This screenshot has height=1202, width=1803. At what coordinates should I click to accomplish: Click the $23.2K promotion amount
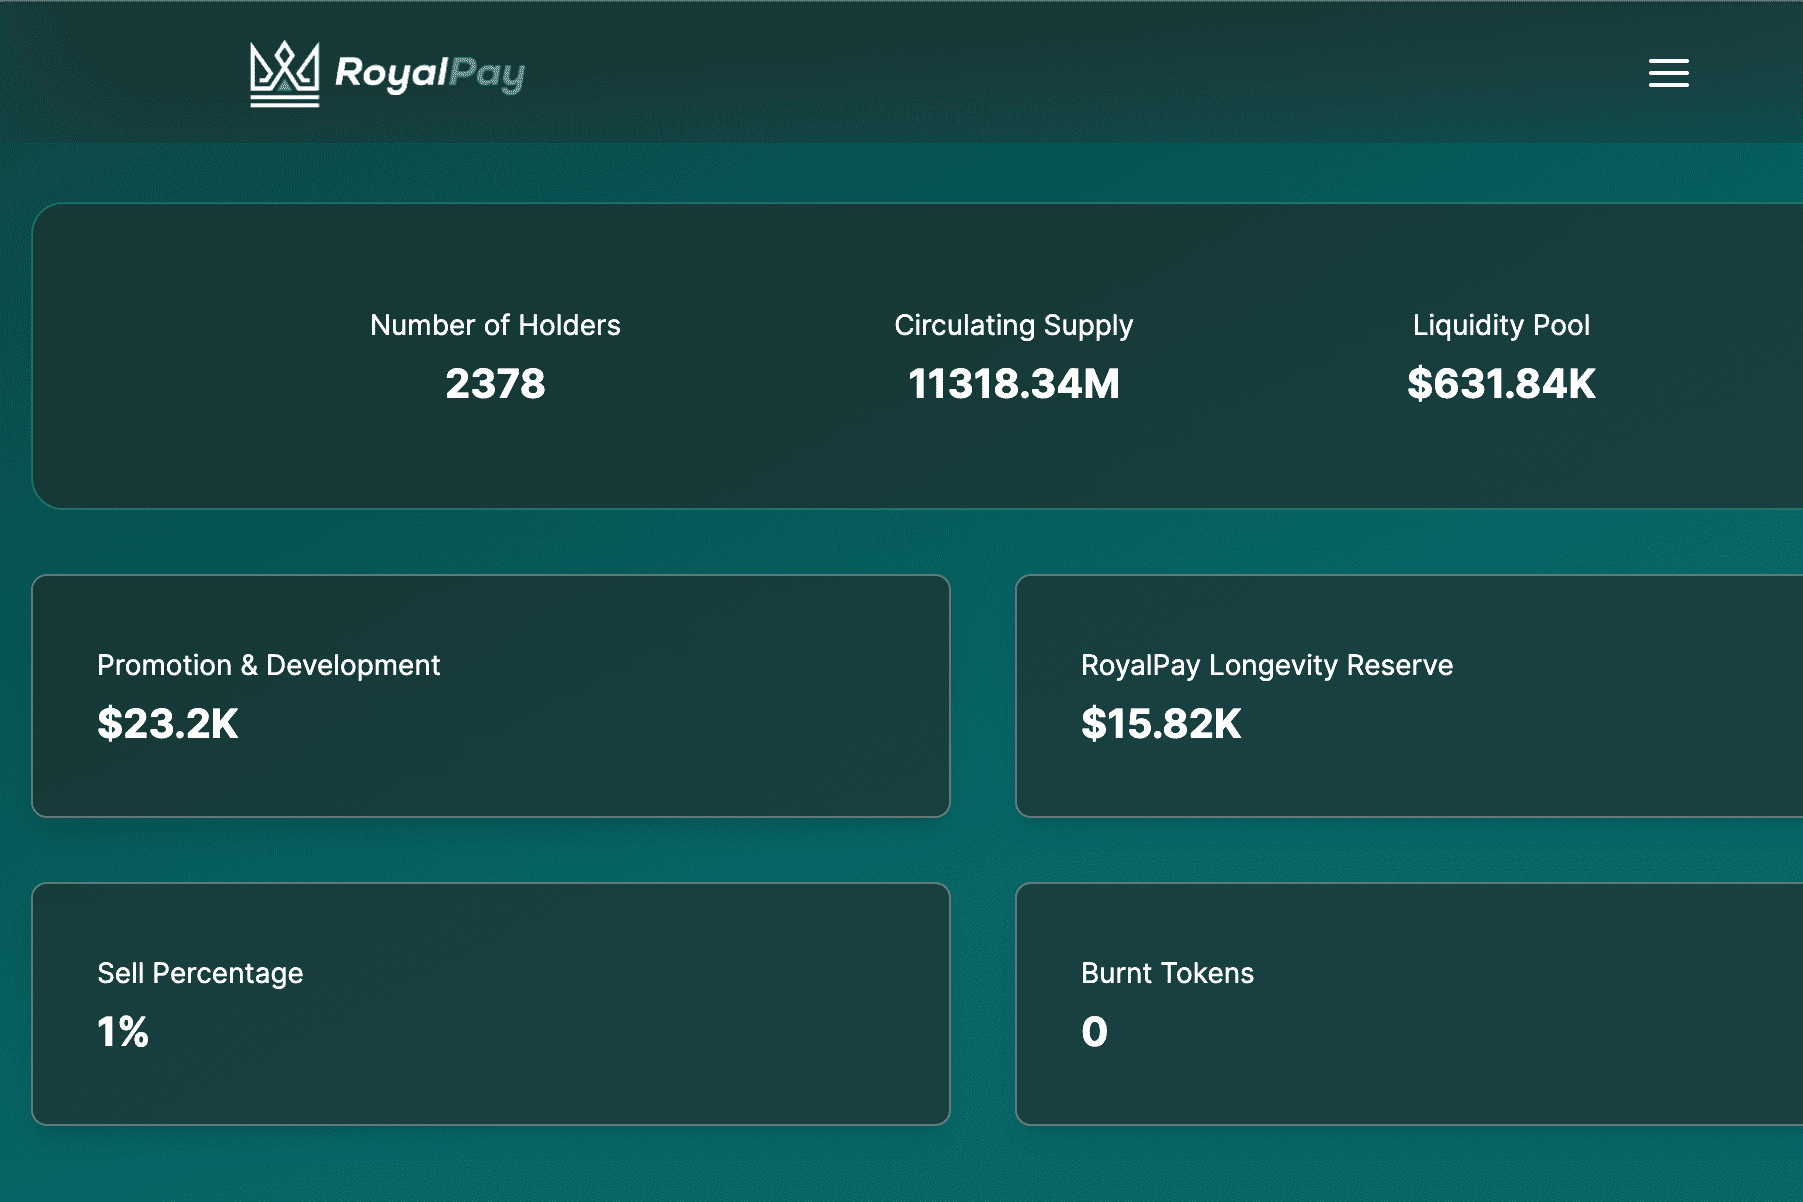pos(168,724)
